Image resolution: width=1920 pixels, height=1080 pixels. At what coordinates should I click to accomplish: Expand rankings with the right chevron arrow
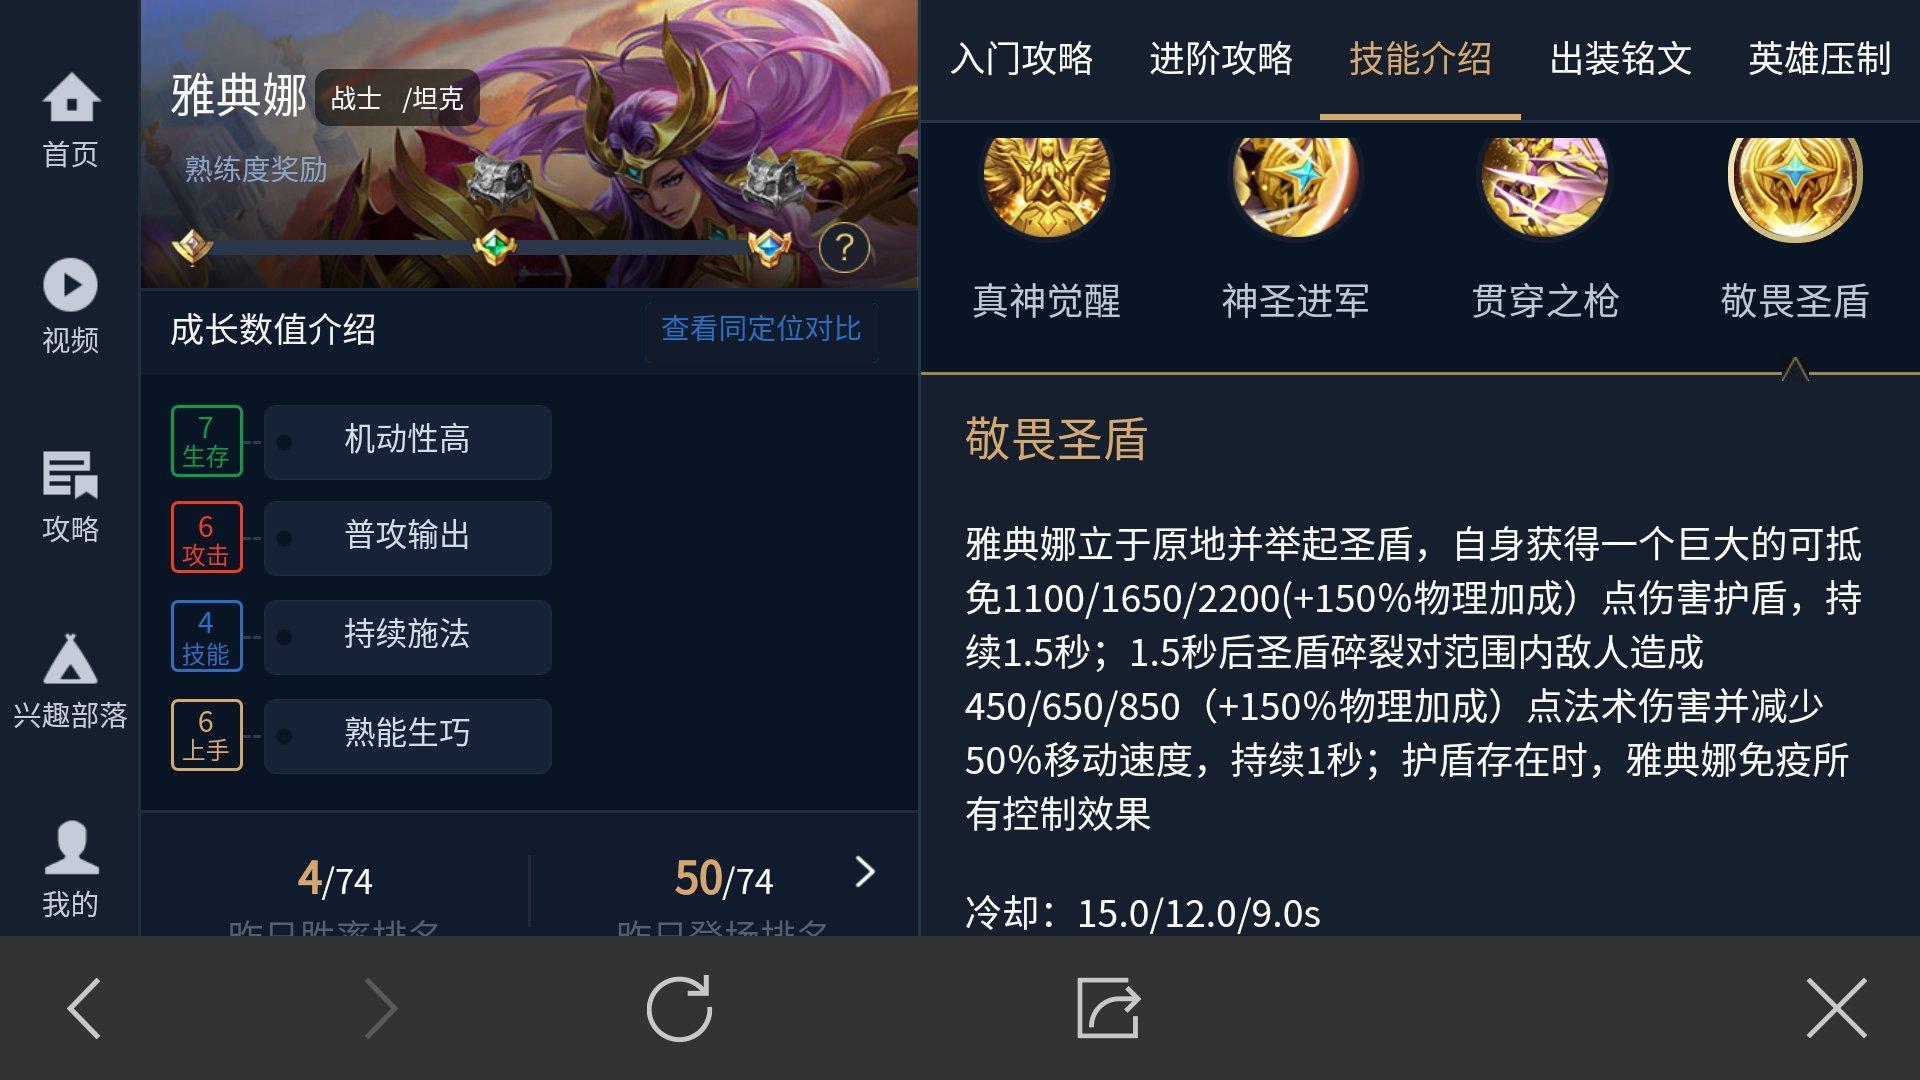865,872
